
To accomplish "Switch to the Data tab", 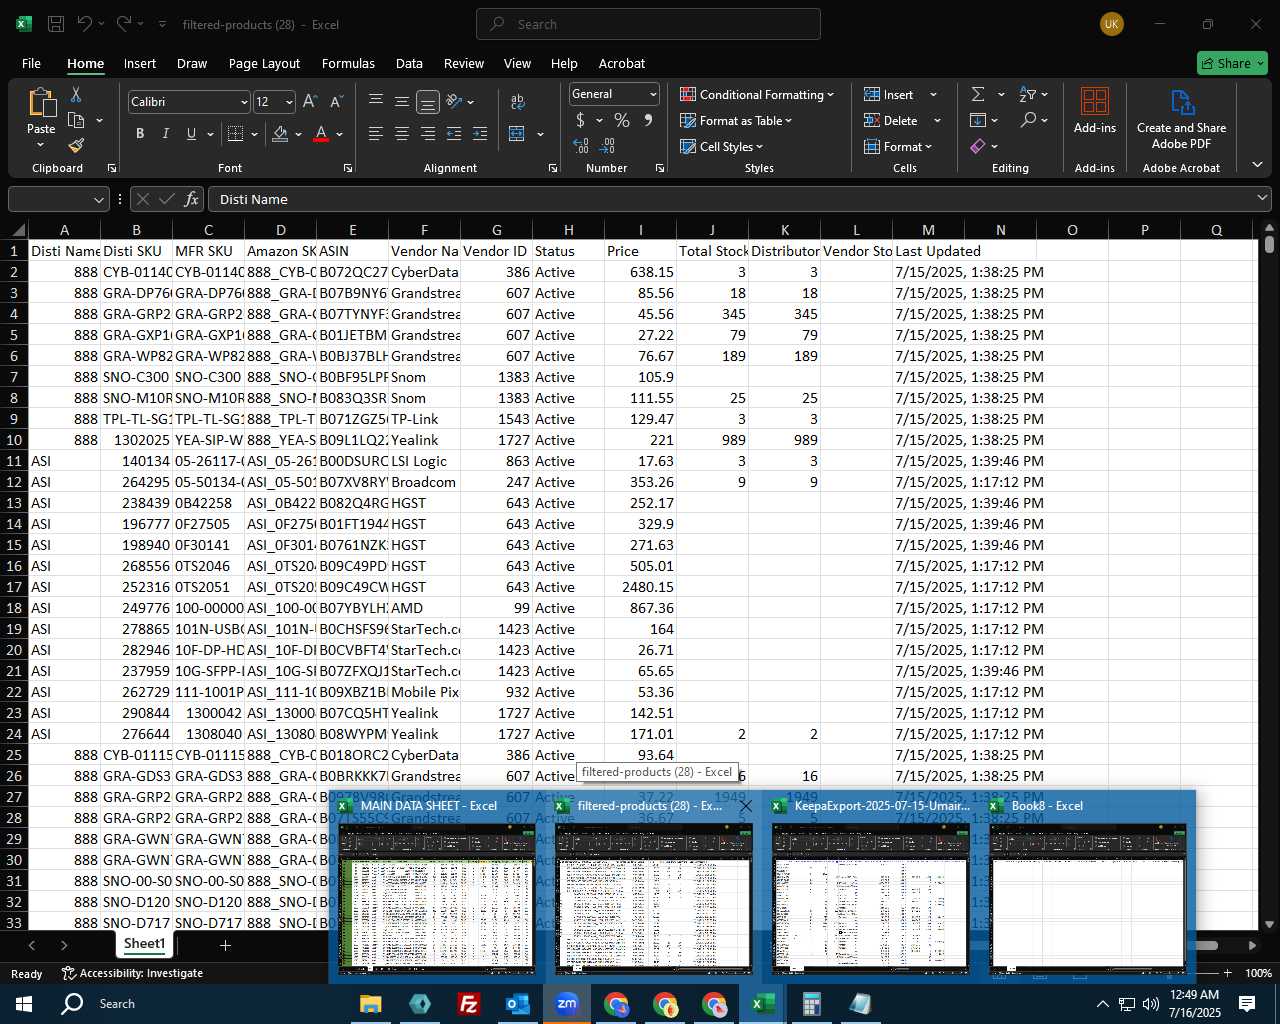I will pyautogui.click(x=409, y=63).
